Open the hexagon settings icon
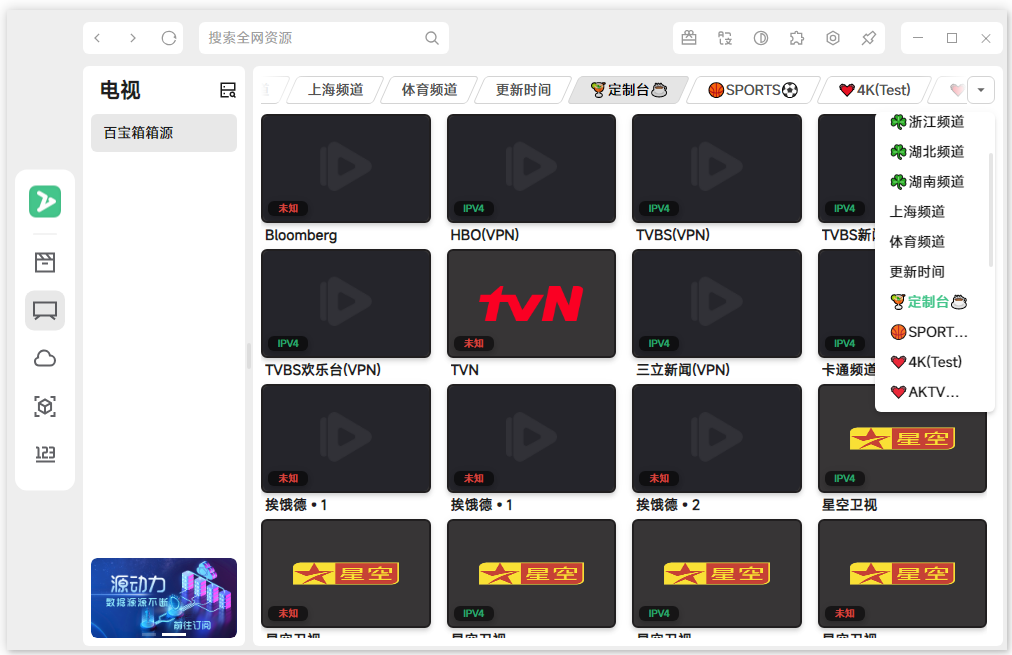The image size is (1012, 655). point(833,38)
